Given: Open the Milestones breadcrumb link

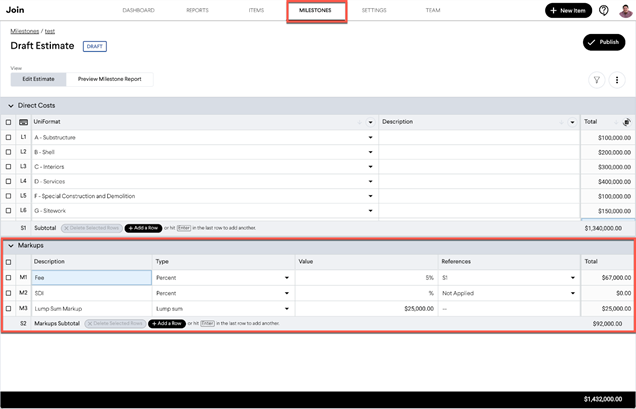Looking at the screenshot, I should point(25,31).
